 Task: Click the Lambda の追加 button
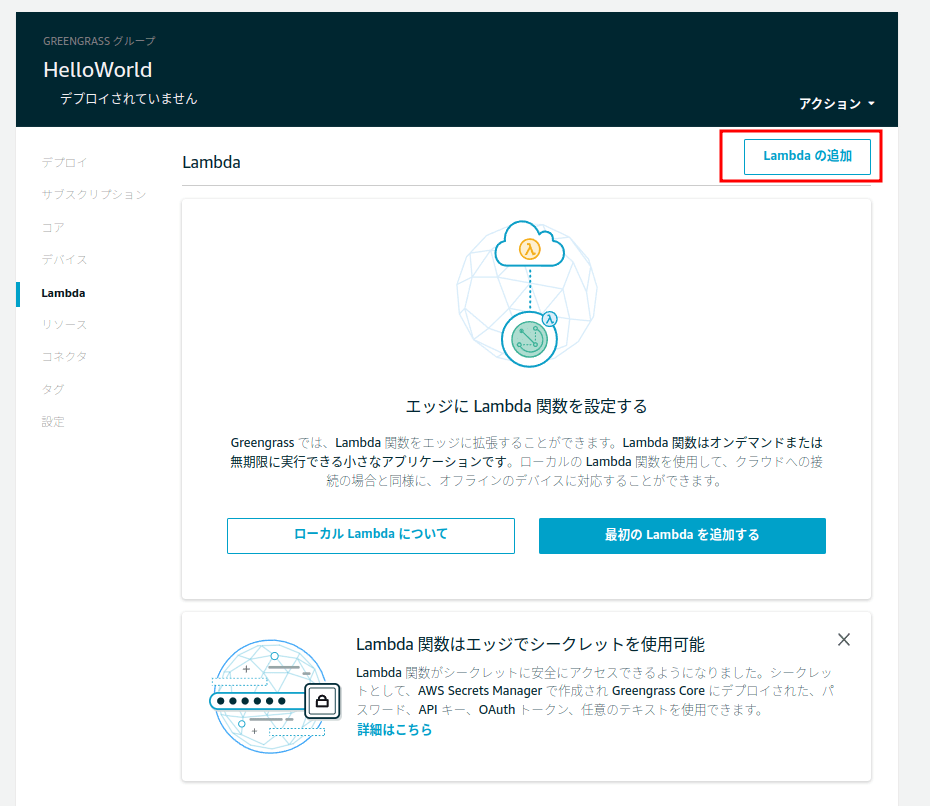click(x=807, y=157)
